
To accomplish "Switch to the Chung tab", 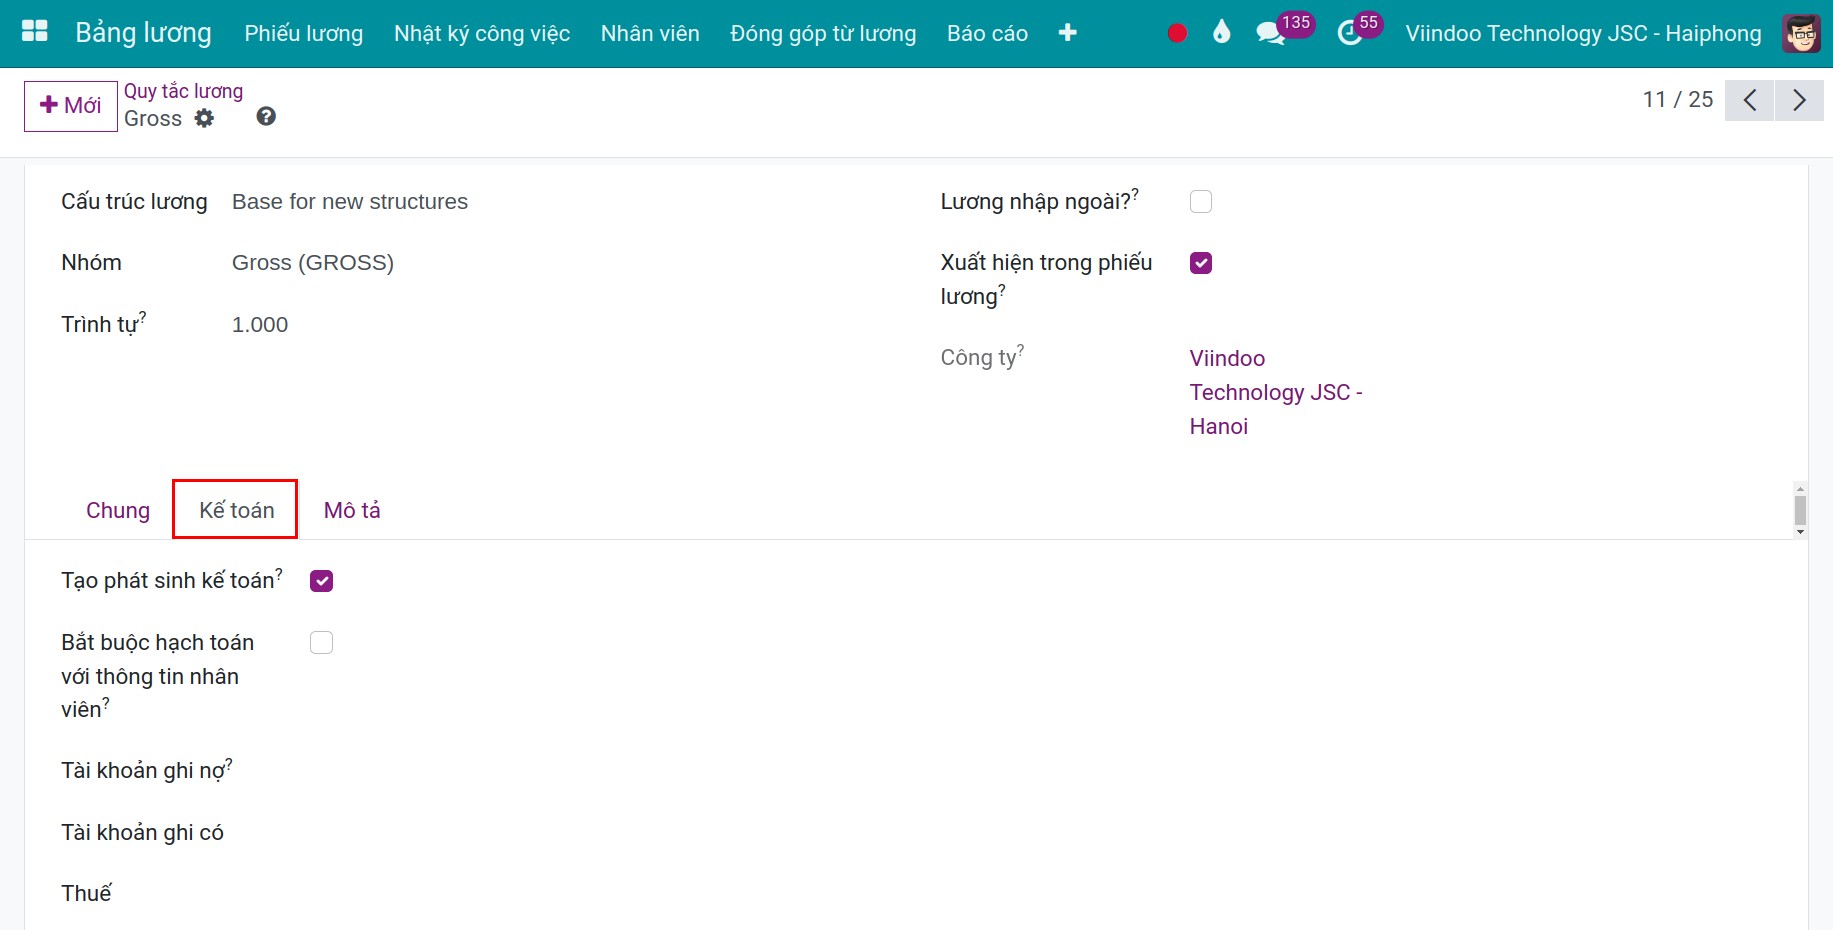I will pos(118,510).
